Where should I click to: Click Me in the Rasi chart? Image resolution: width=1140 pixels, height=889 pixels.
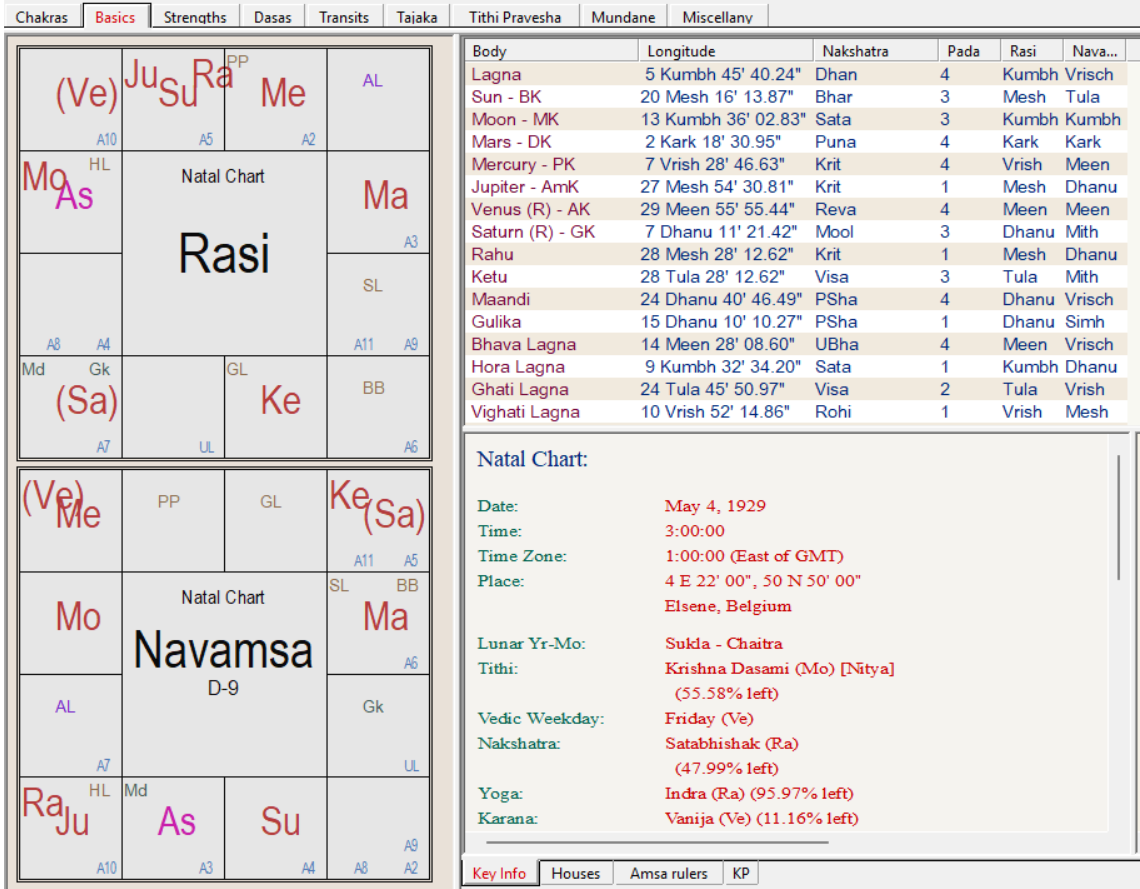pos(283,93)
